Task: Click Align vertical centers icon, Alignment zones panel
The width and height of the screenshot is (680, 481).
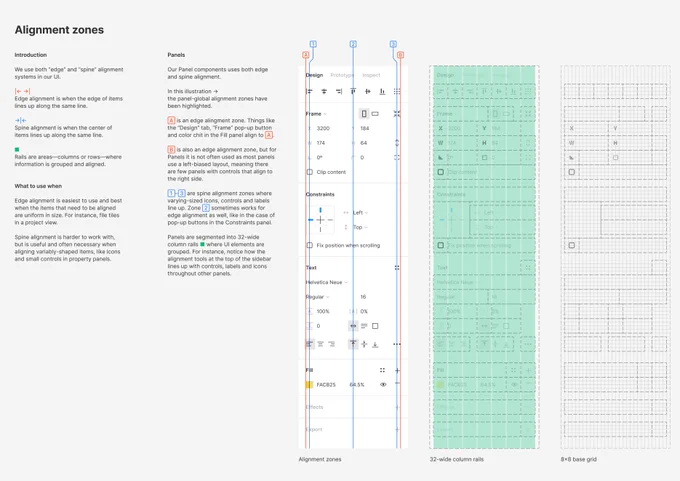Action: tap(368, 91)
